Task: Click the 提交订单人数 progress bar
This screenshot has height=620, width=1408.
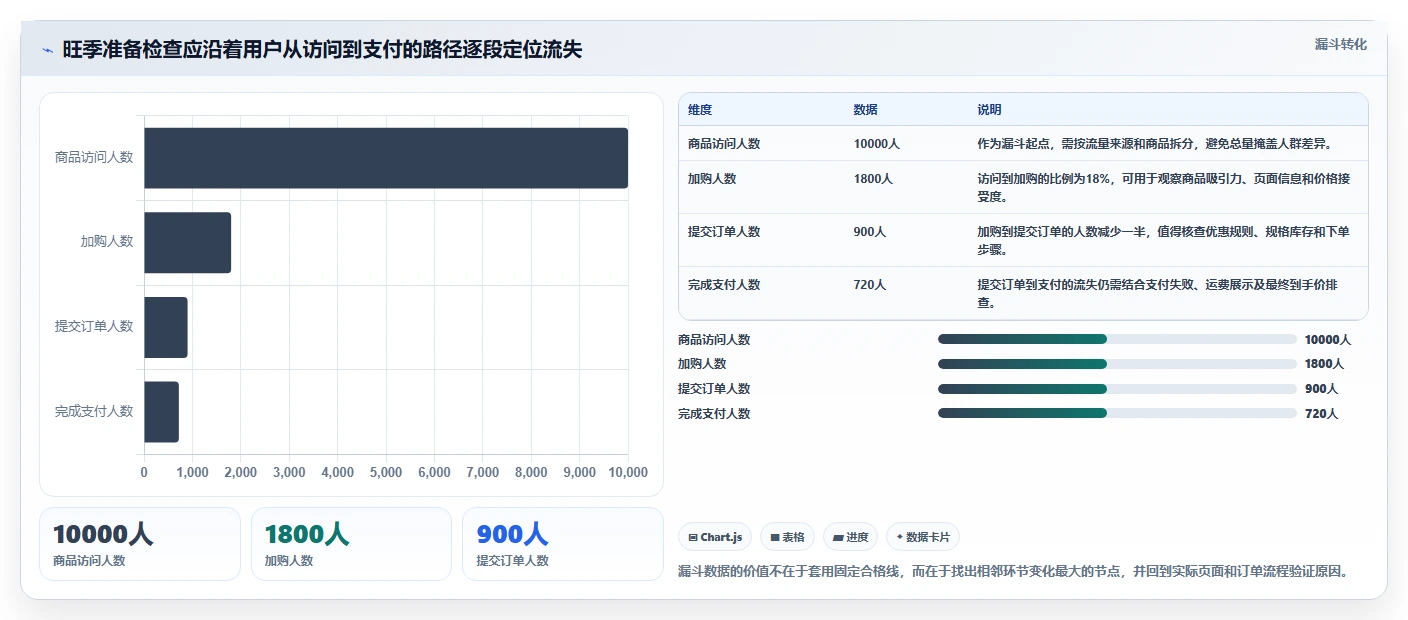Action: pos(1117,389)
